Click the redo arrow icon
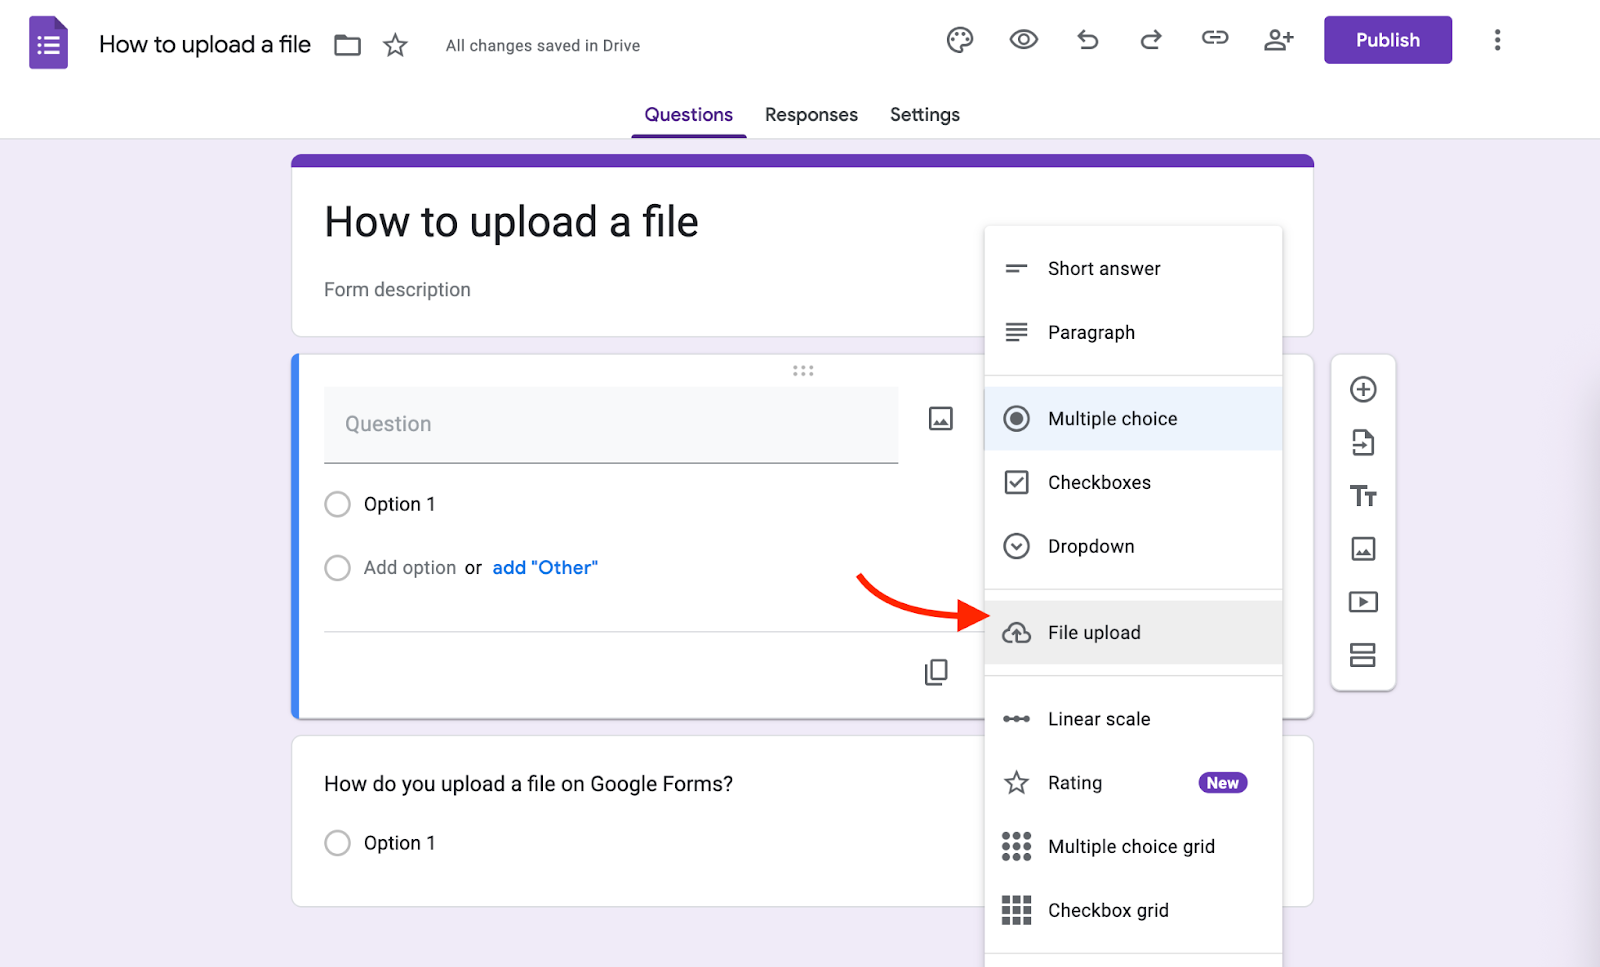The width and height of the screenshot is (1600, 967). tap(1151, 40)
